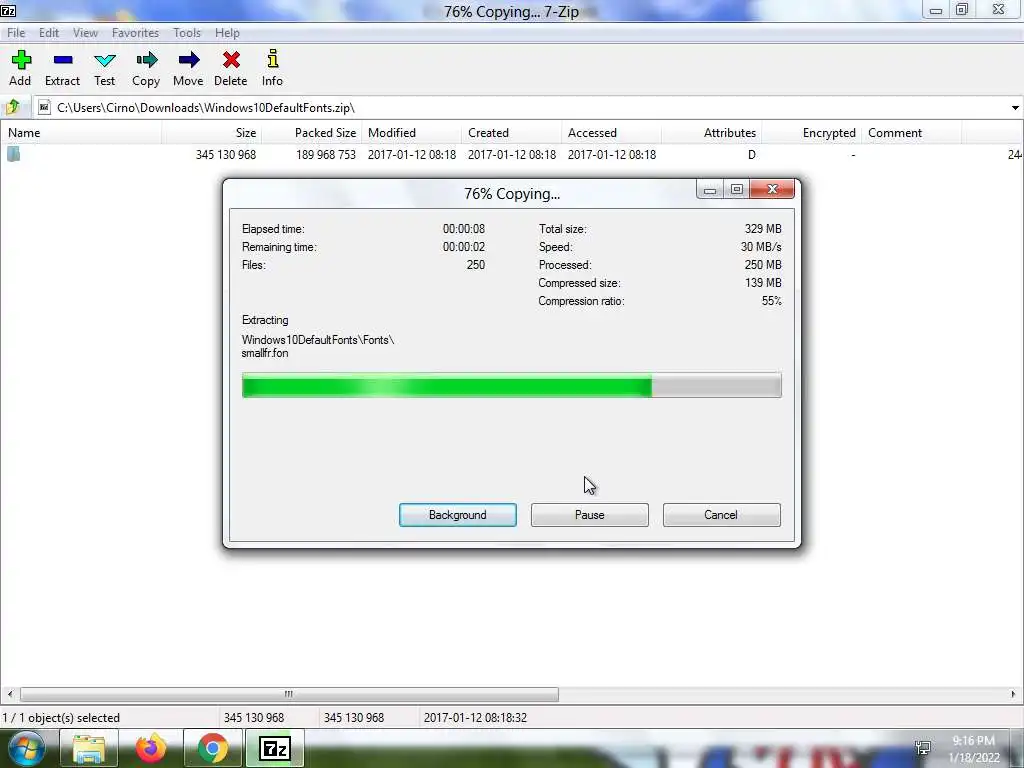Click the scroll left arrow
The width and height of the screenshot is (1024, 768).
[x=10, y=694]
